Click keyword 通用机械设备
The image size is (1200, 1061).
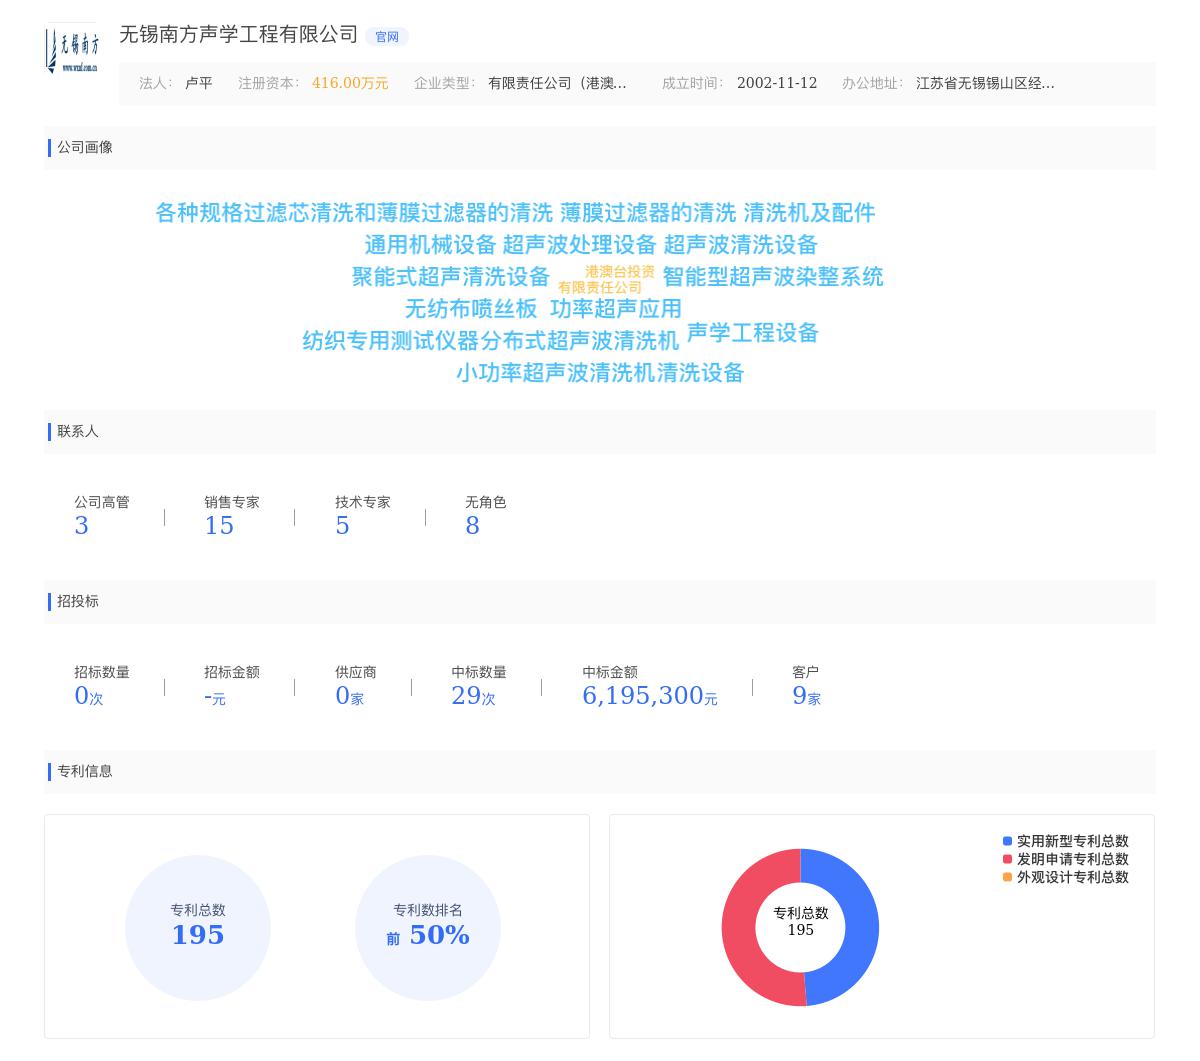[x=430, y=245]
